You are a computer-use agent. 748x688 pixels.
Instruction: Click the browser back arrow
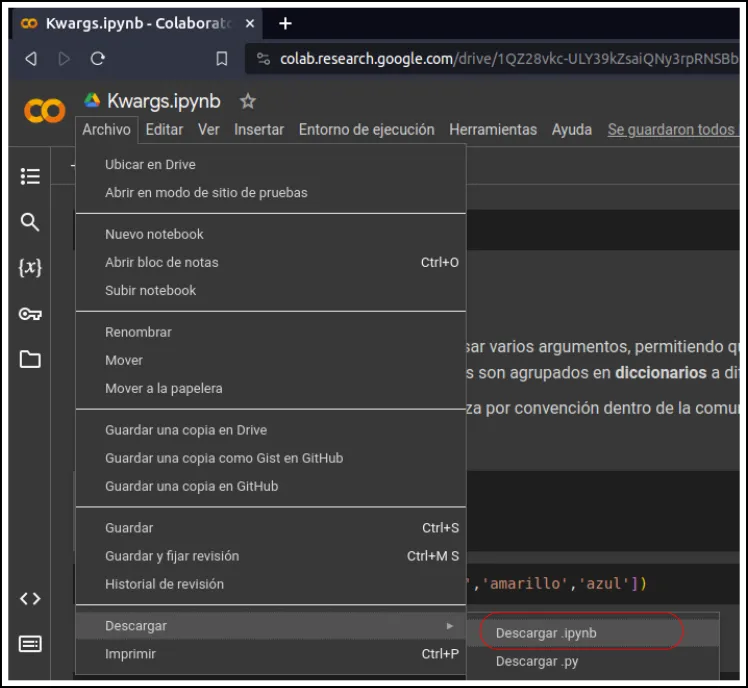[31, 59]
